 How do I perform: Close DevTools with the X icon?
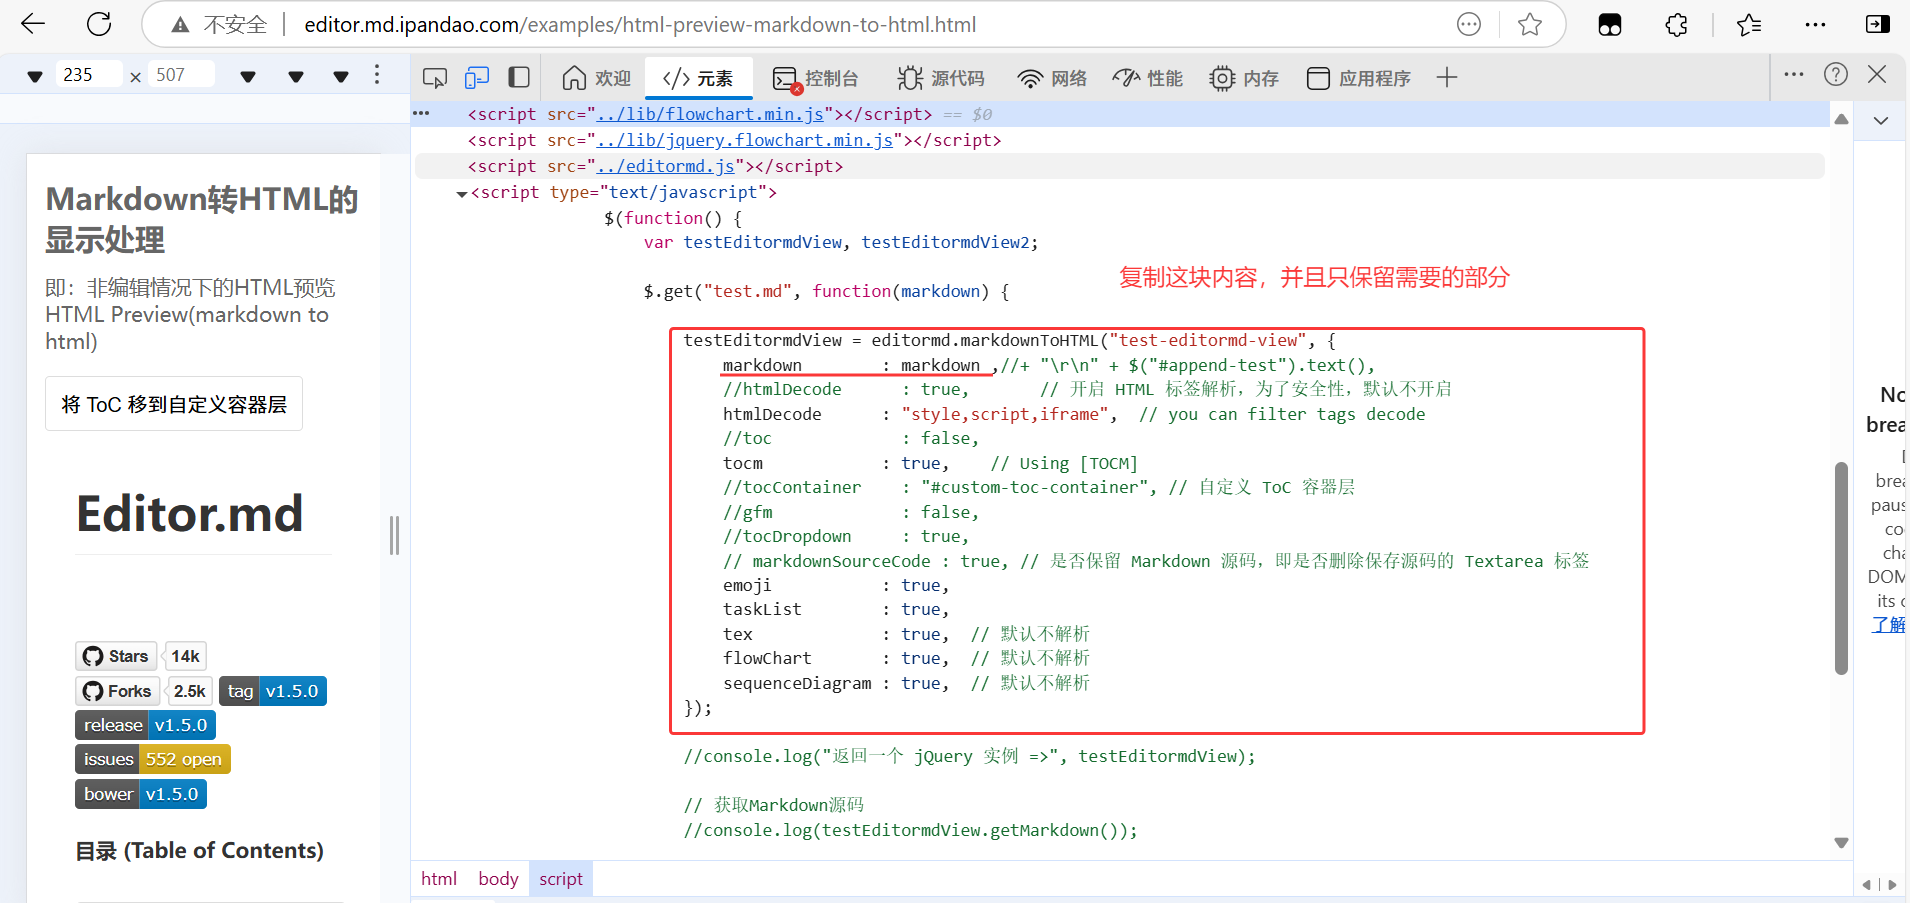[1877, 74]
